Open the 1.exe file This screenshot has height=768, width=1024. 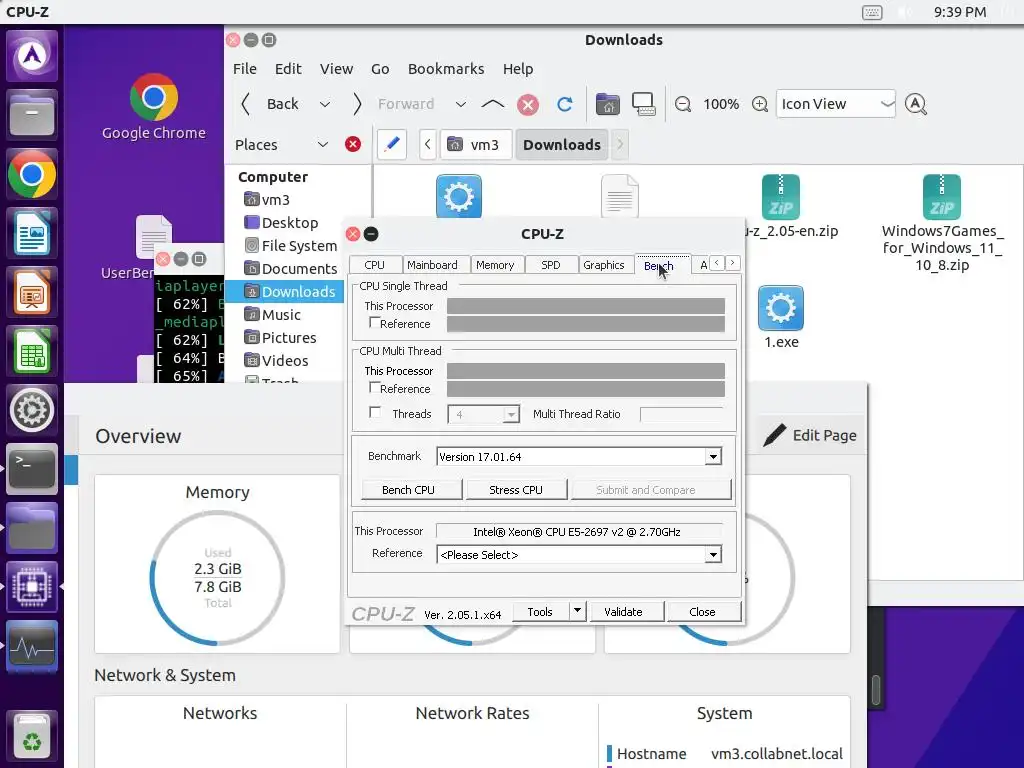pos(781,318)
